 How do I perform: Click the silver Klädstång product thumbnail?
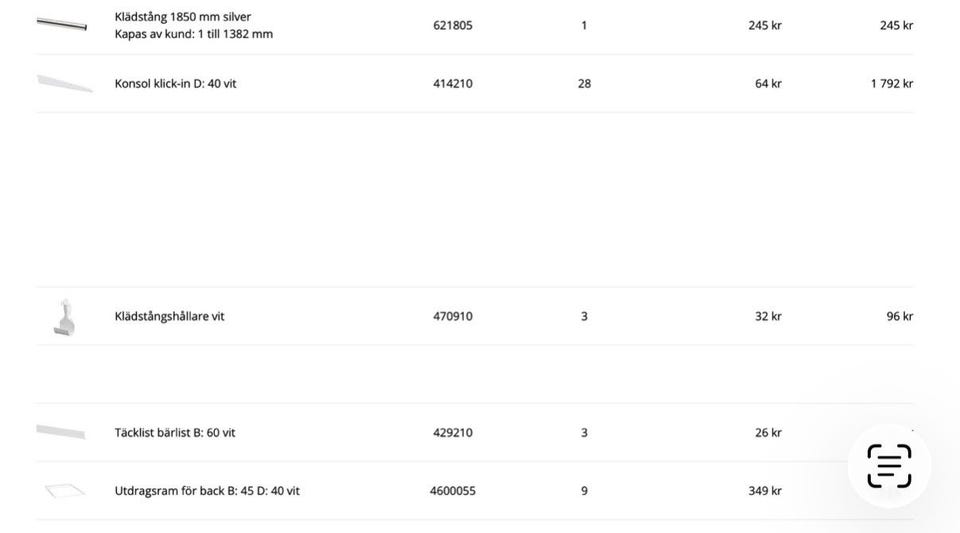(62, 23)
